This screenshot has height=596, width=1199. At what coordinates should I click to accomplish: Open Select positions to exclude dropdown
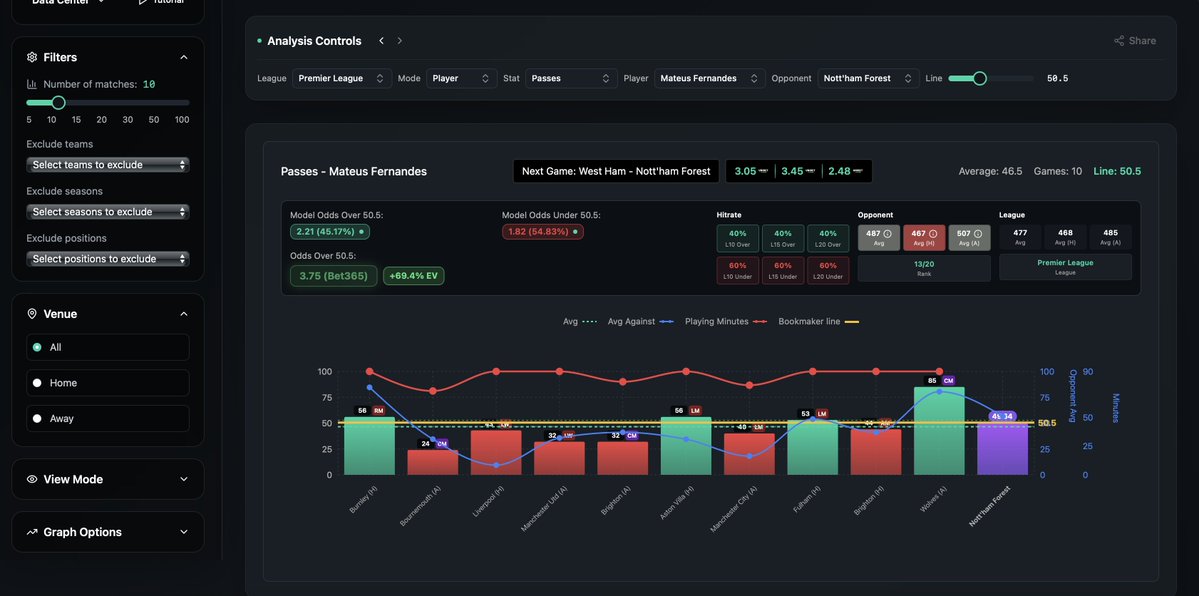point(108,259)
